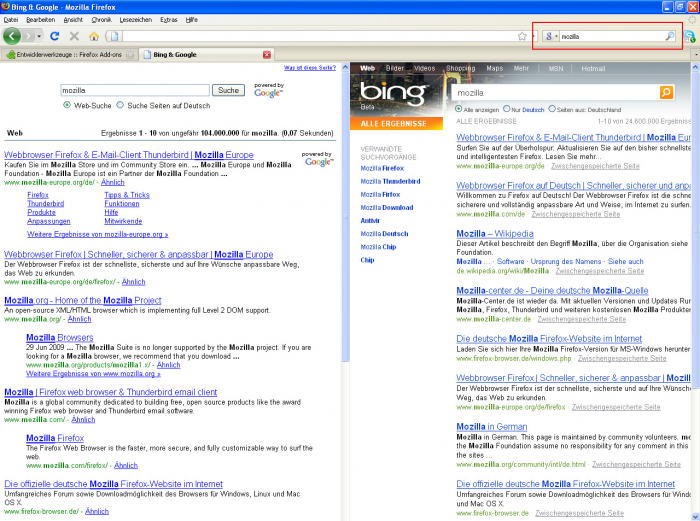Bookmark this page with the star
Viewport: 700px width, 521px height.
point(522,36)
